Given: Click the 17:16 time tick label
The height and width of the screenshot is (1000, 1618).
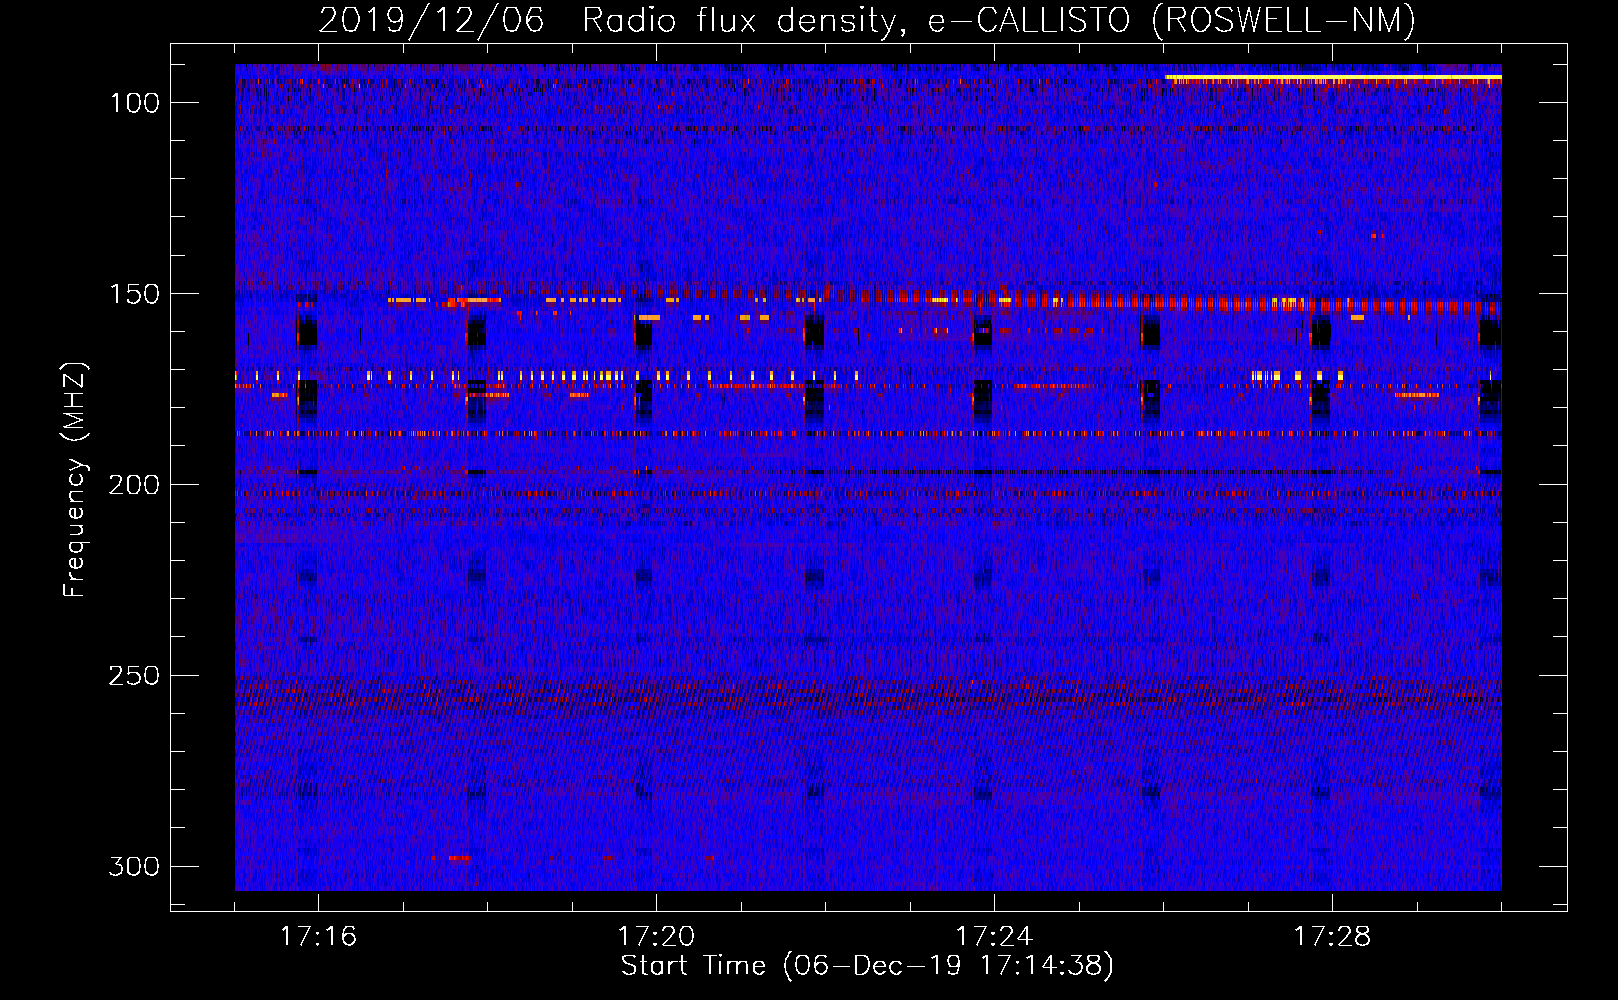Looking at the screenshot, I should tap(318, 937).
